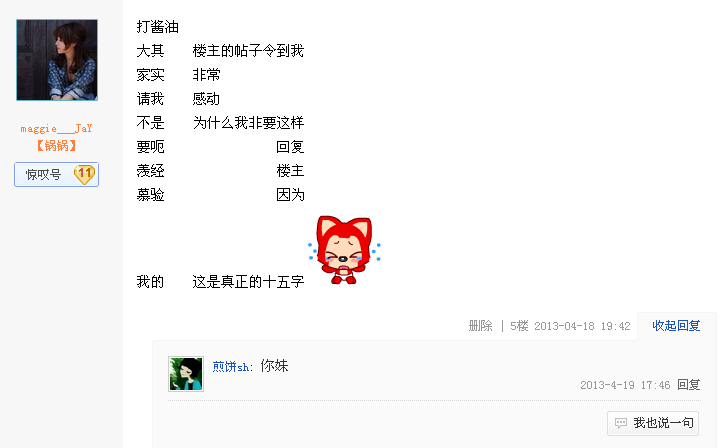This screenshot has height=448, width=723.
Task: Click the 5楼 floor number label
Action: coord(519,326)
